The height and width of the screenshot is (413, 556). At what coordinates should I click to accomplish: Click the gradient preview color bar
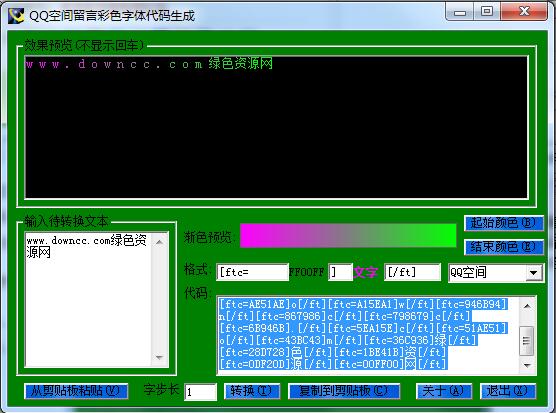coord(348,235)
